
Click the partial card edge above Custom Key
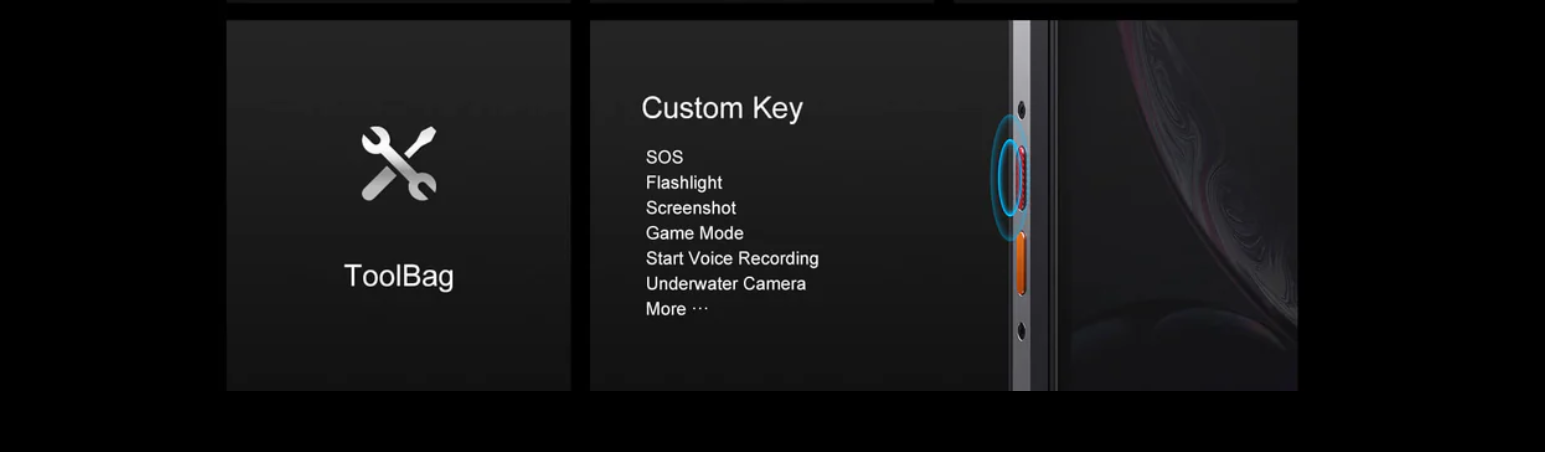[762, 1]
